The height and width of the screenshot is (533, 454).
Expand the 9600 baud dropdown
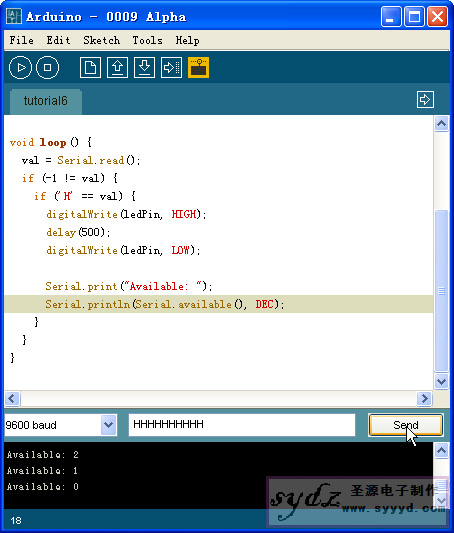(x=108, y=425)
